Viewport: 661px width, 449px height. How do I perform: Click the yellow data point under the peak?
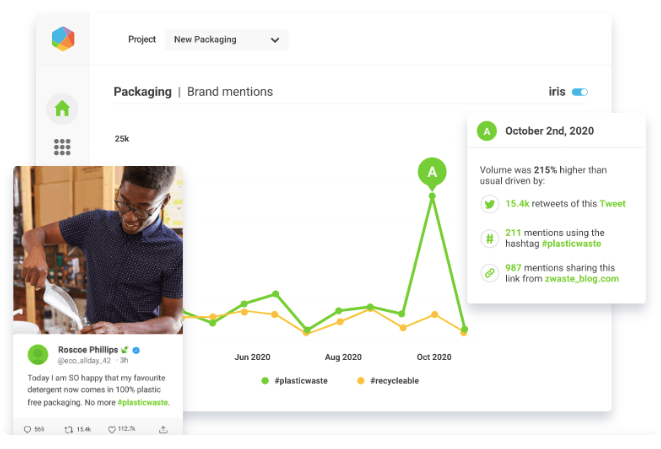coord(435,315)
